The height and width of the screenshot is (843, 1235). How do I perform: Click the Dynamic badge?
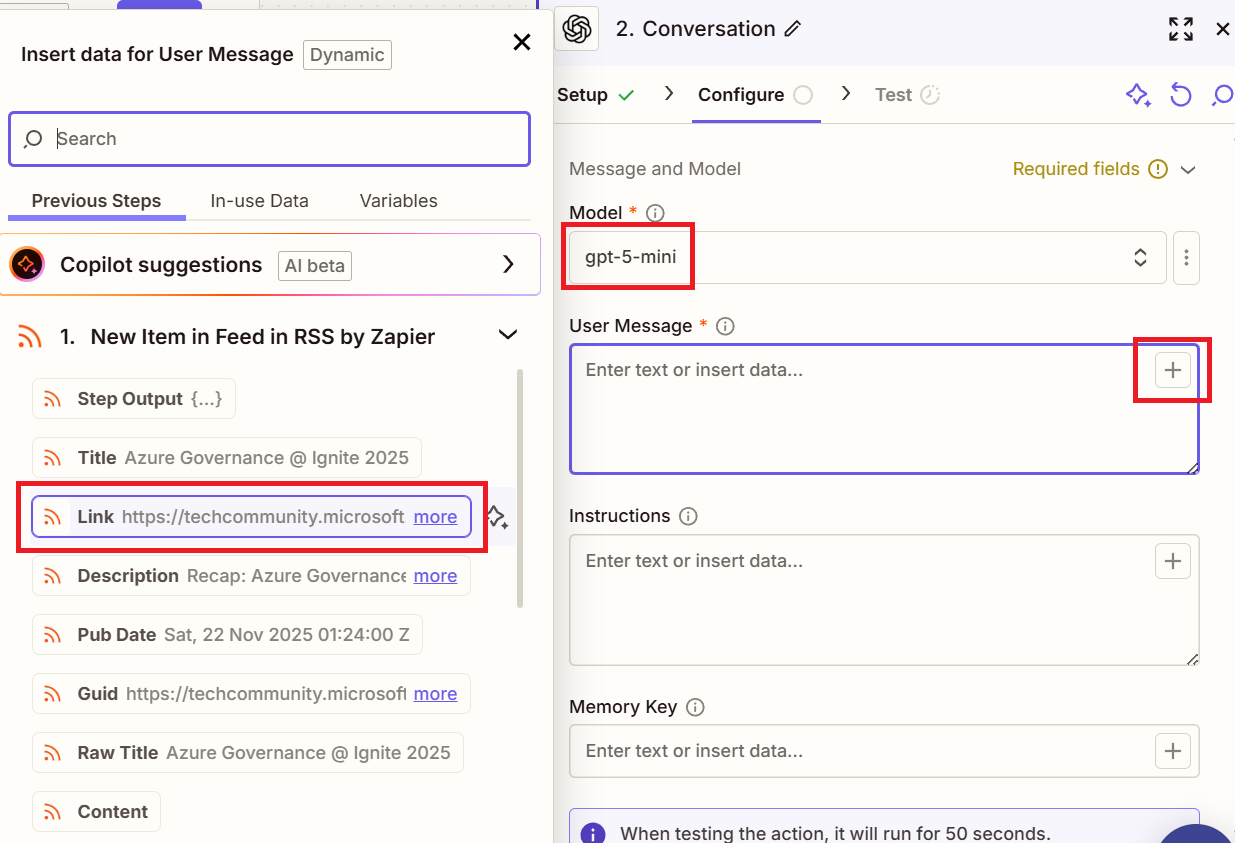pyautogui.click(x=347, y=55)
